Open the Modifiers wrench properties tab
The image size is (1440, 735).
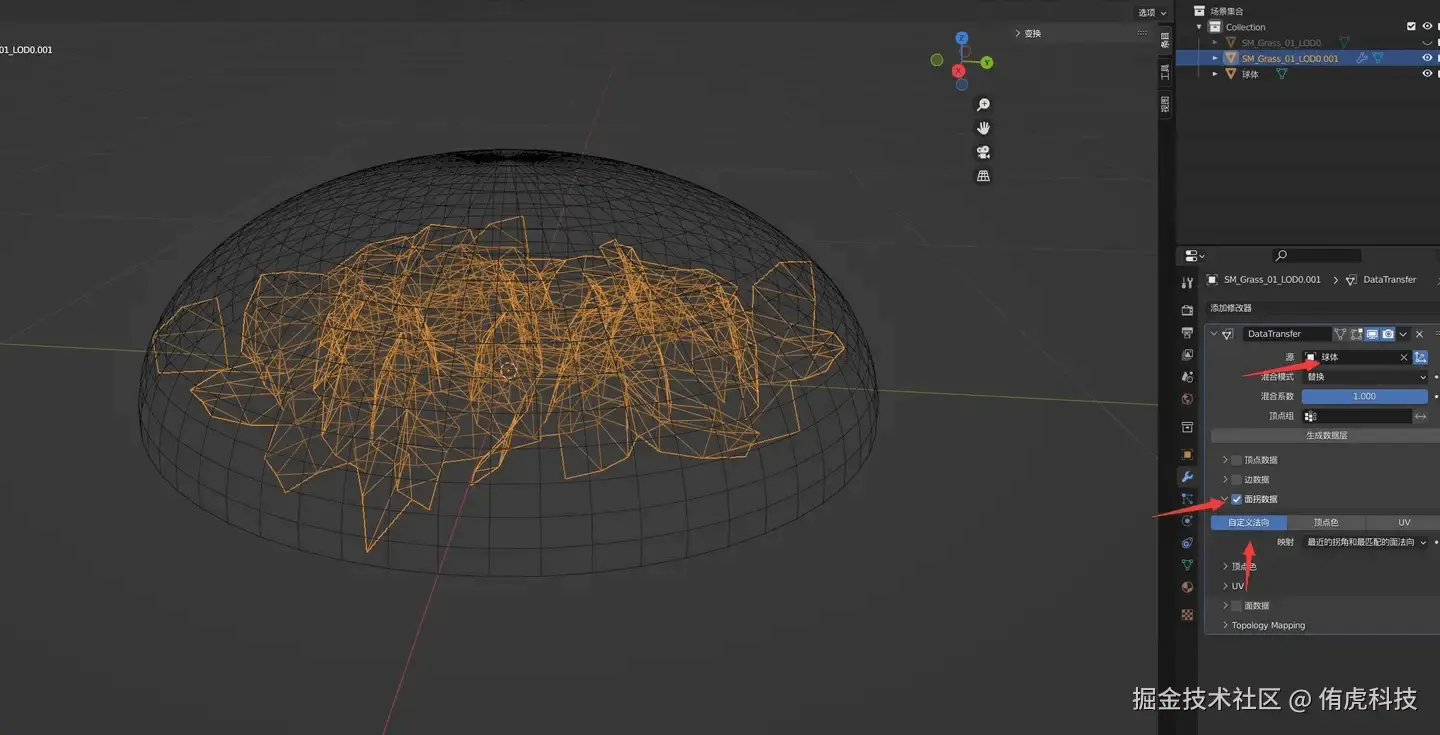1187,477
